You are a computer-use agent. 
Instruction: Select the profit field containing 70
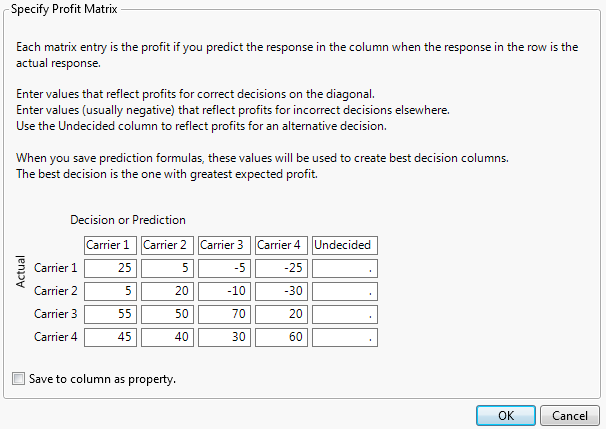click(x=224, y=314)
